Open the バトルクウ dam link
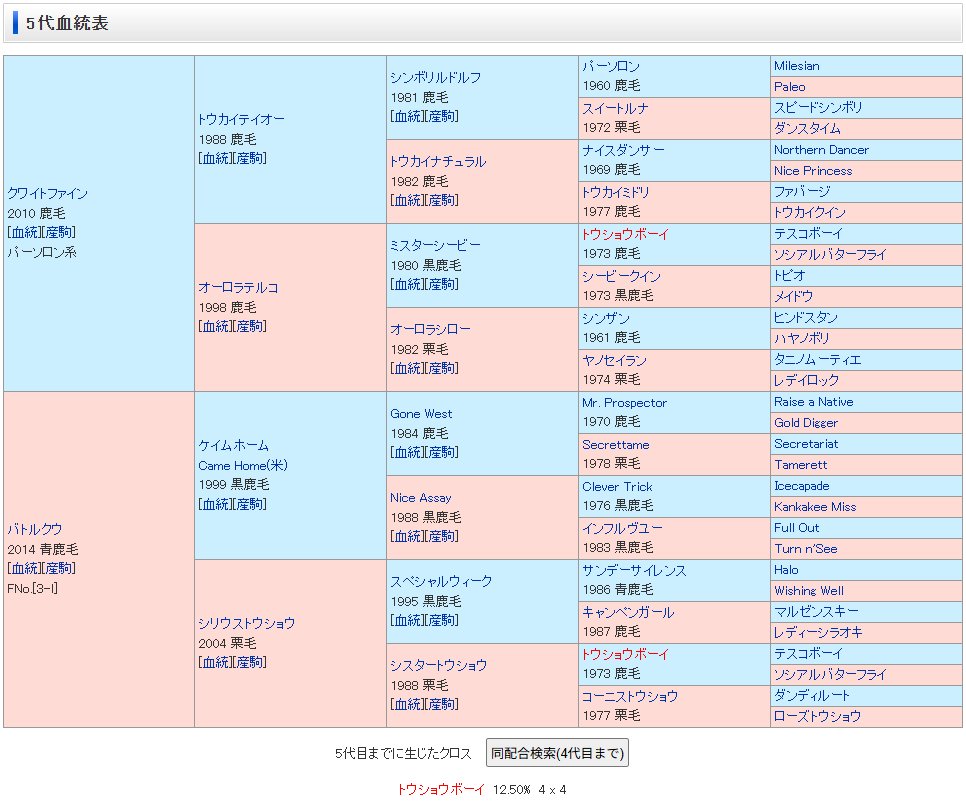This screenshot has height=803, width=966. (34, 529)
